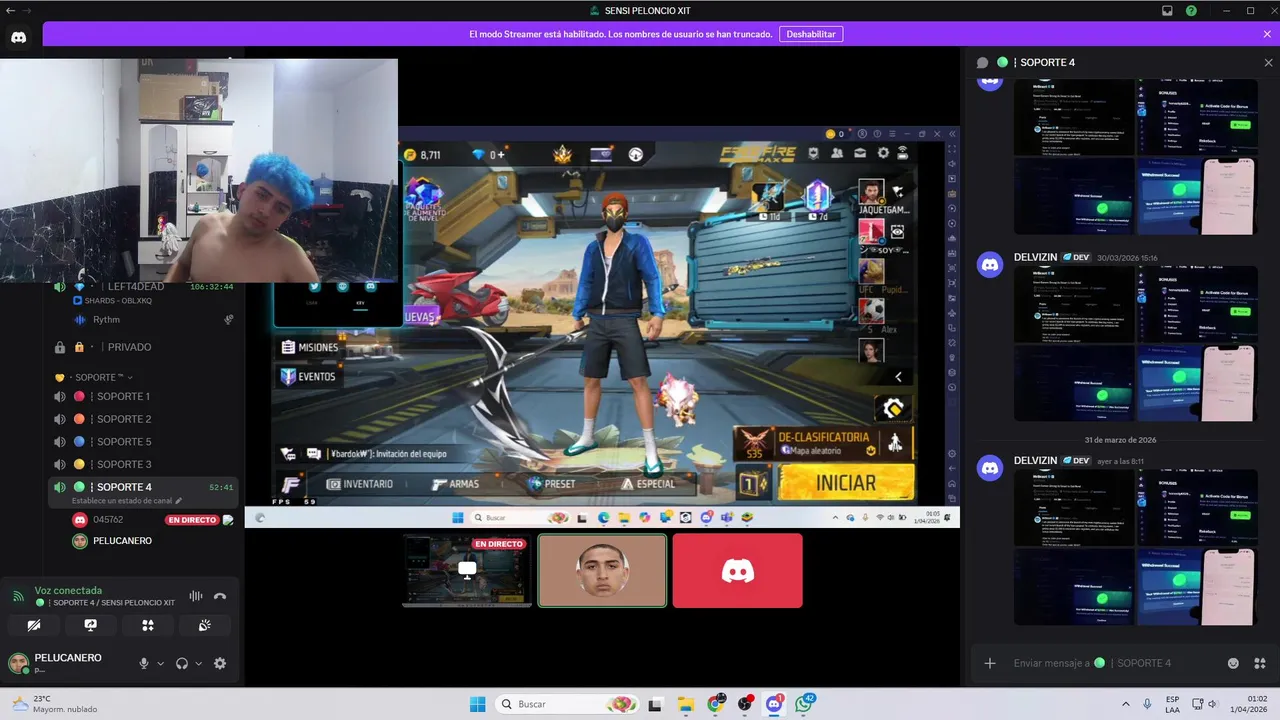Collapse friends list arrow in streamed game
This screenshot has width=1280, height=720.
click(898, 377)
